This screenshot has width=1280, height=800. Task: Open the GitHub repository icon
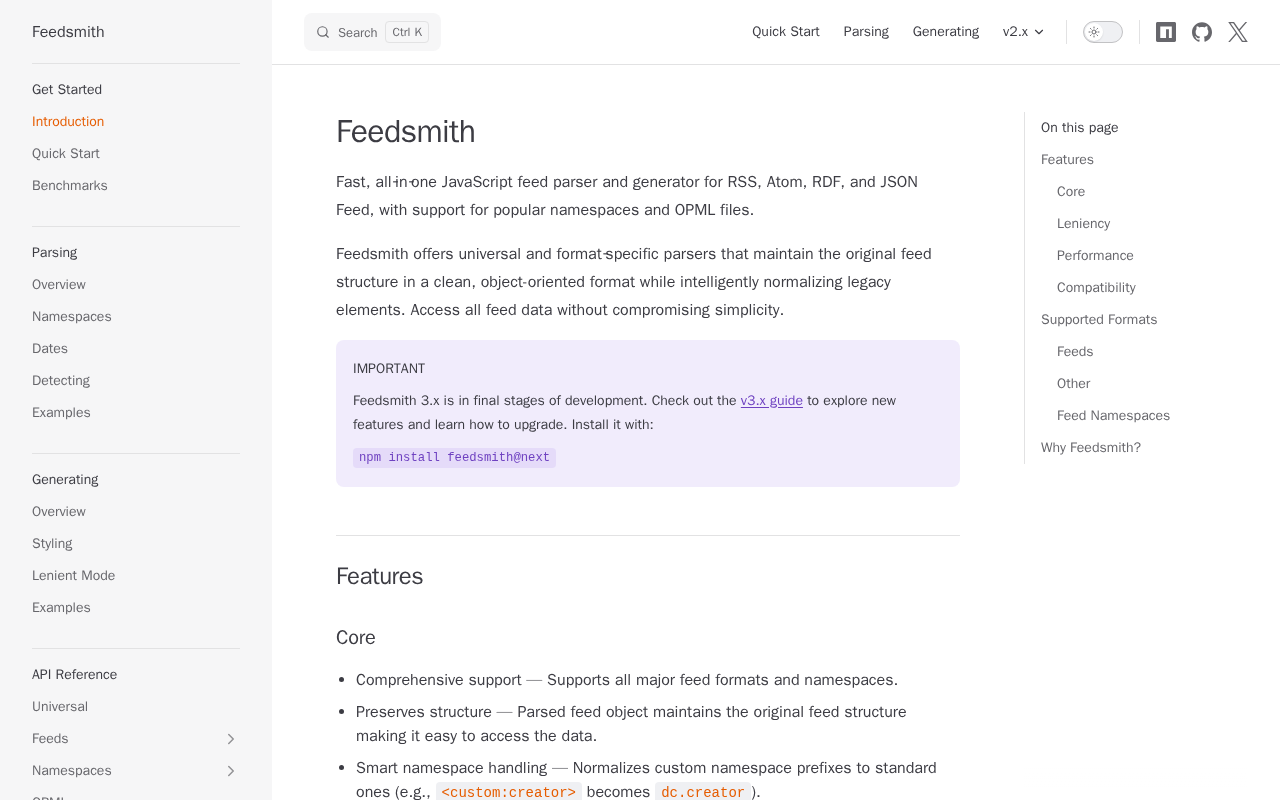point(1202,32)
